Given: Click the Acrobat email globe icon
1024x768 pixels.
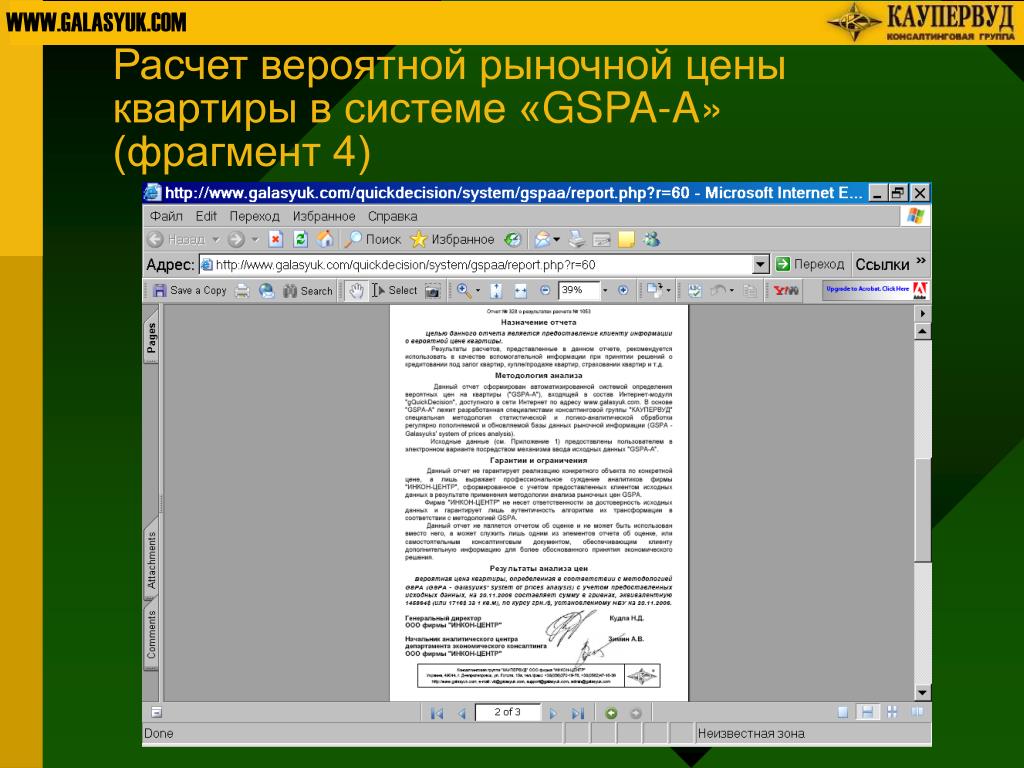Looking at the screenshot, I should (x=266, y=291).
